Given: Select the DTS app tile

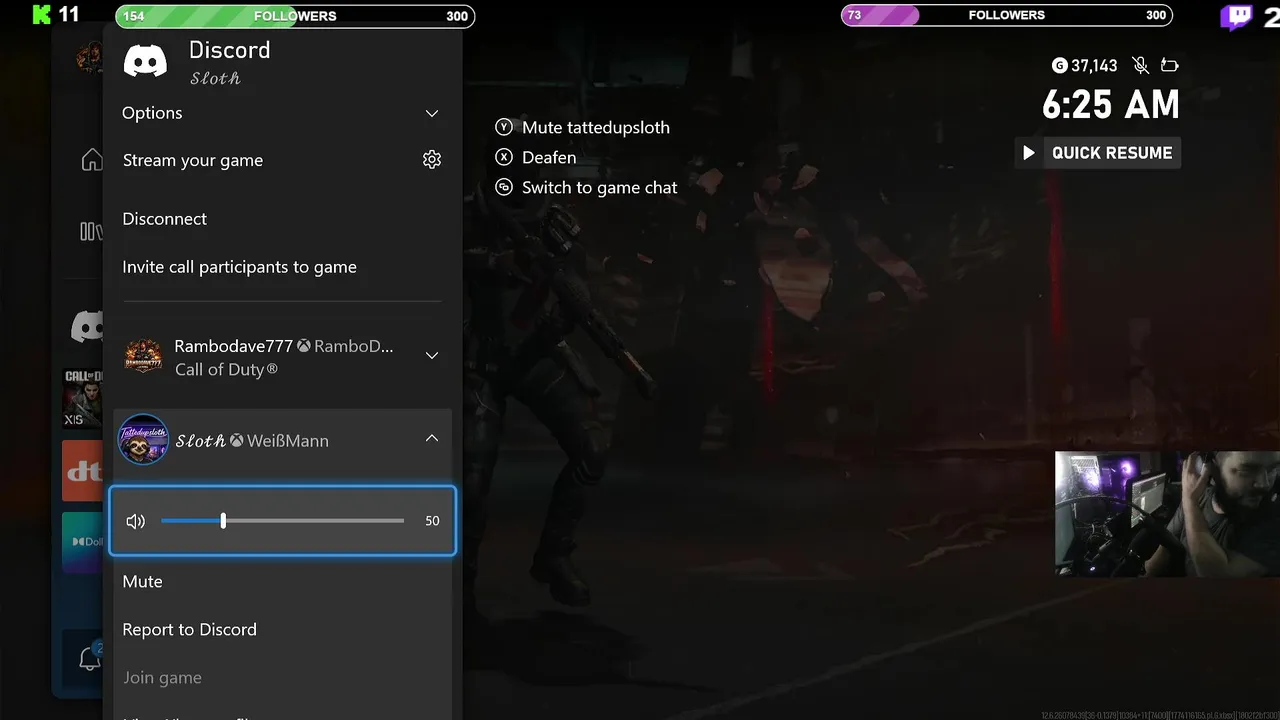Looking at the screenshot, I should [x=83, y=470].
